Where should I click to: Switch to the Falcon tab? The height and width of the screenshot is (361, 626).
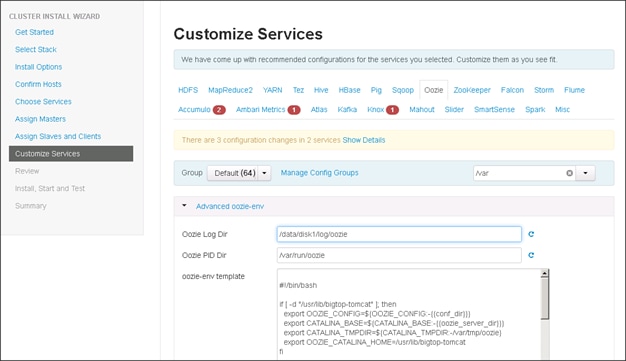[512, 90]
